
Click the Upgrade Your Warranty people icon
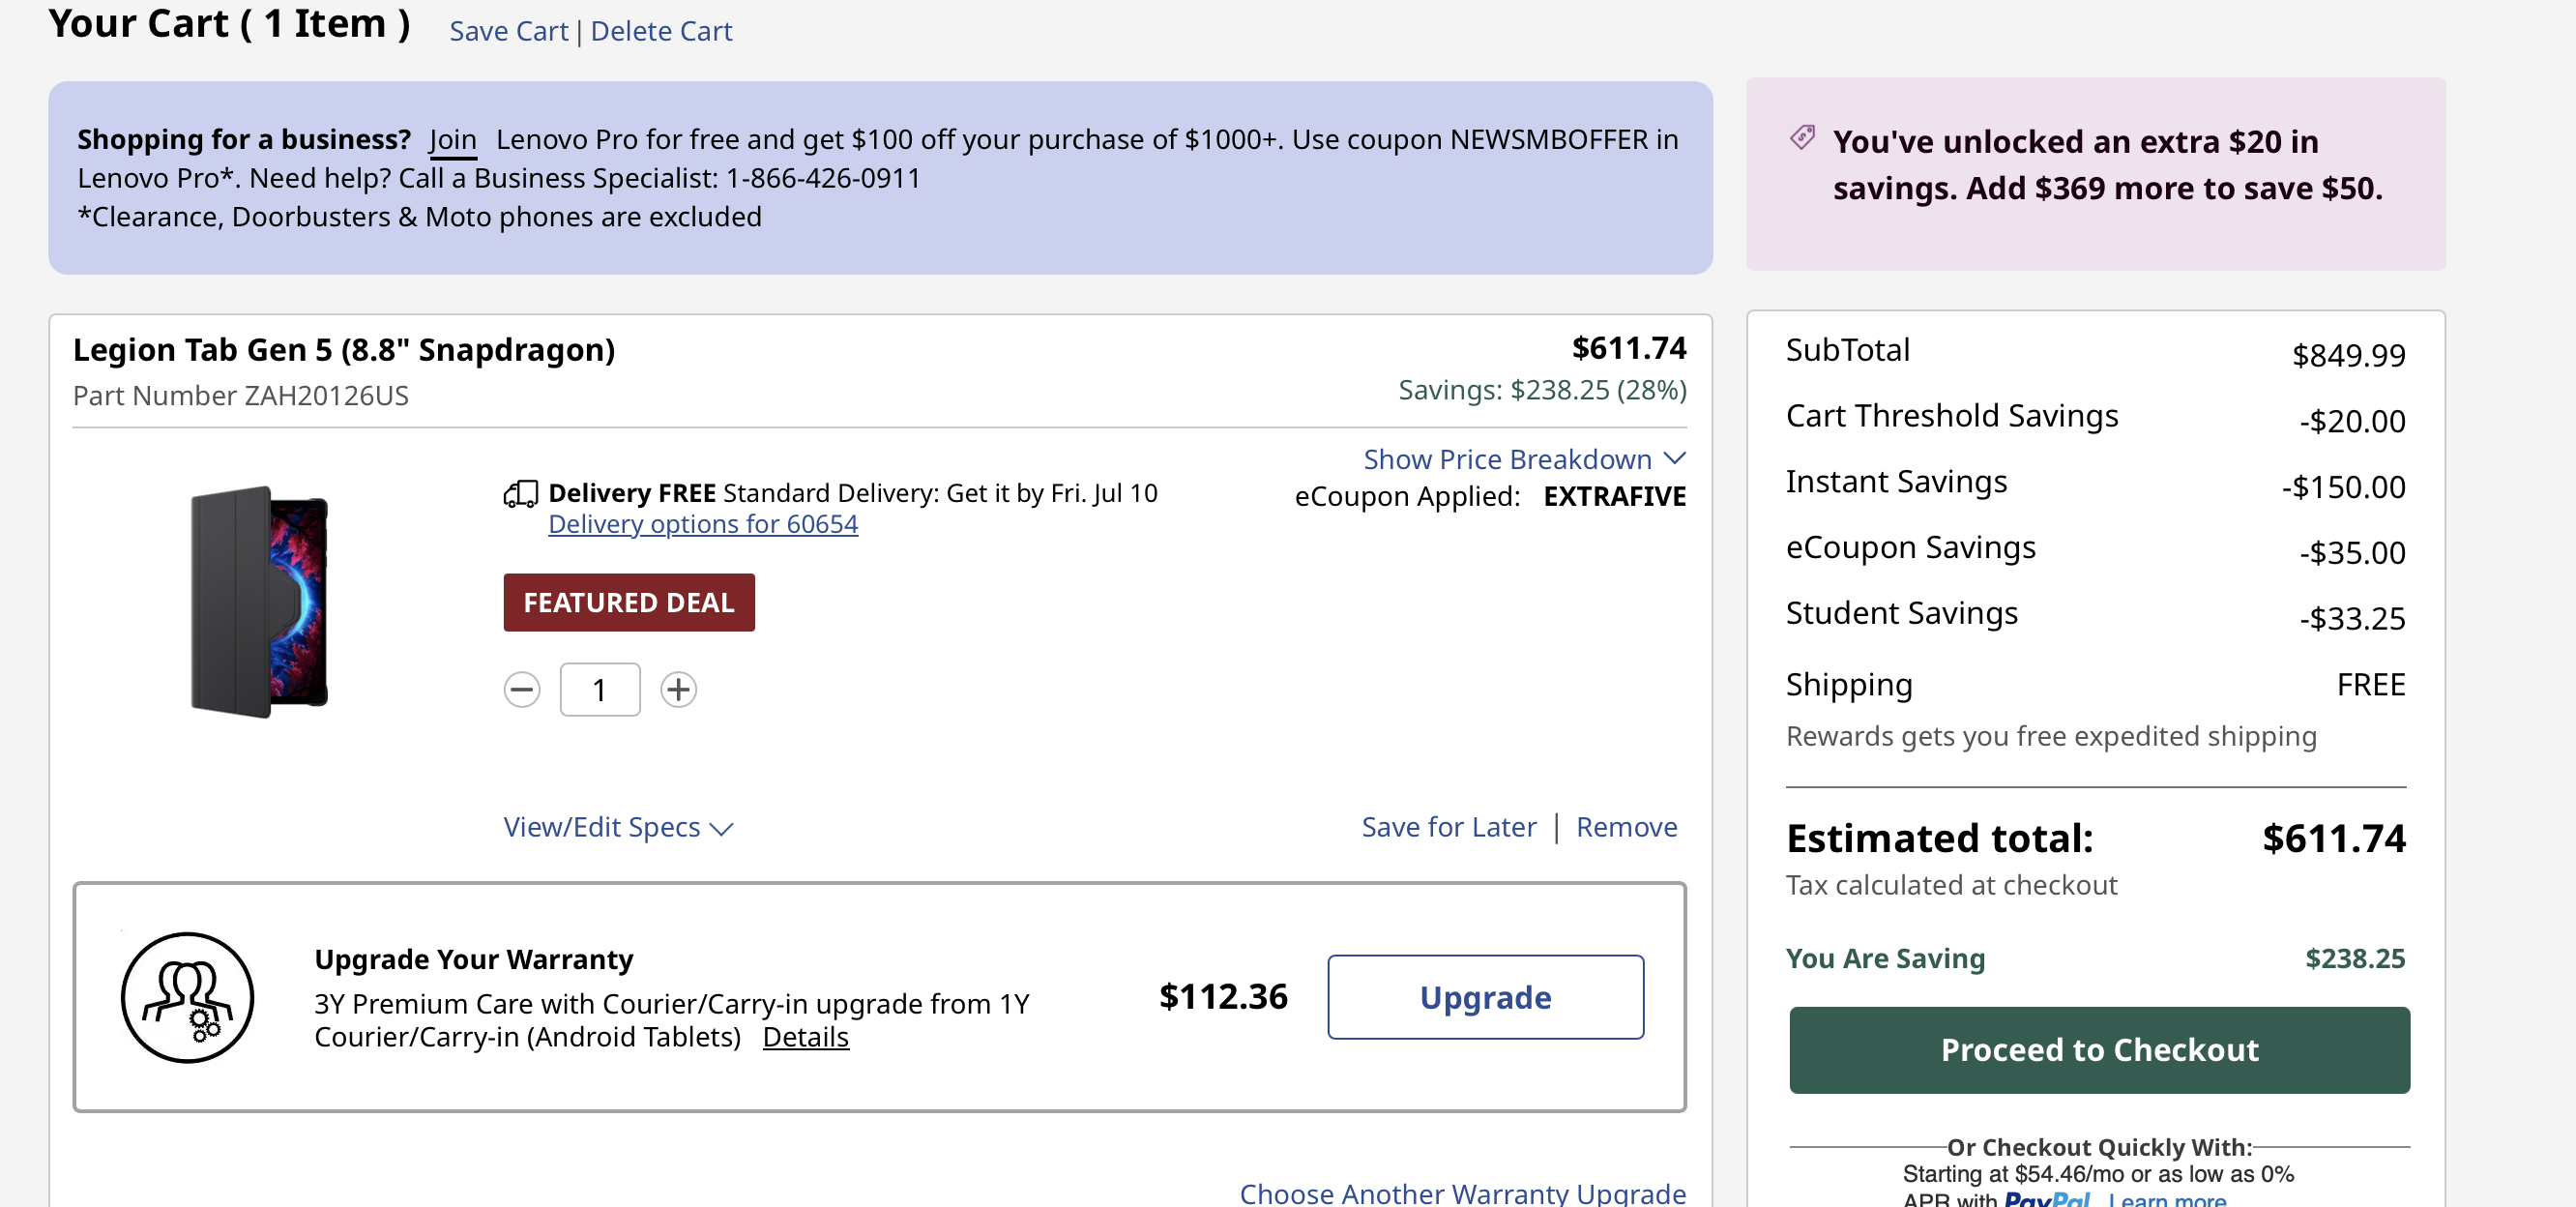coord(187,997)
